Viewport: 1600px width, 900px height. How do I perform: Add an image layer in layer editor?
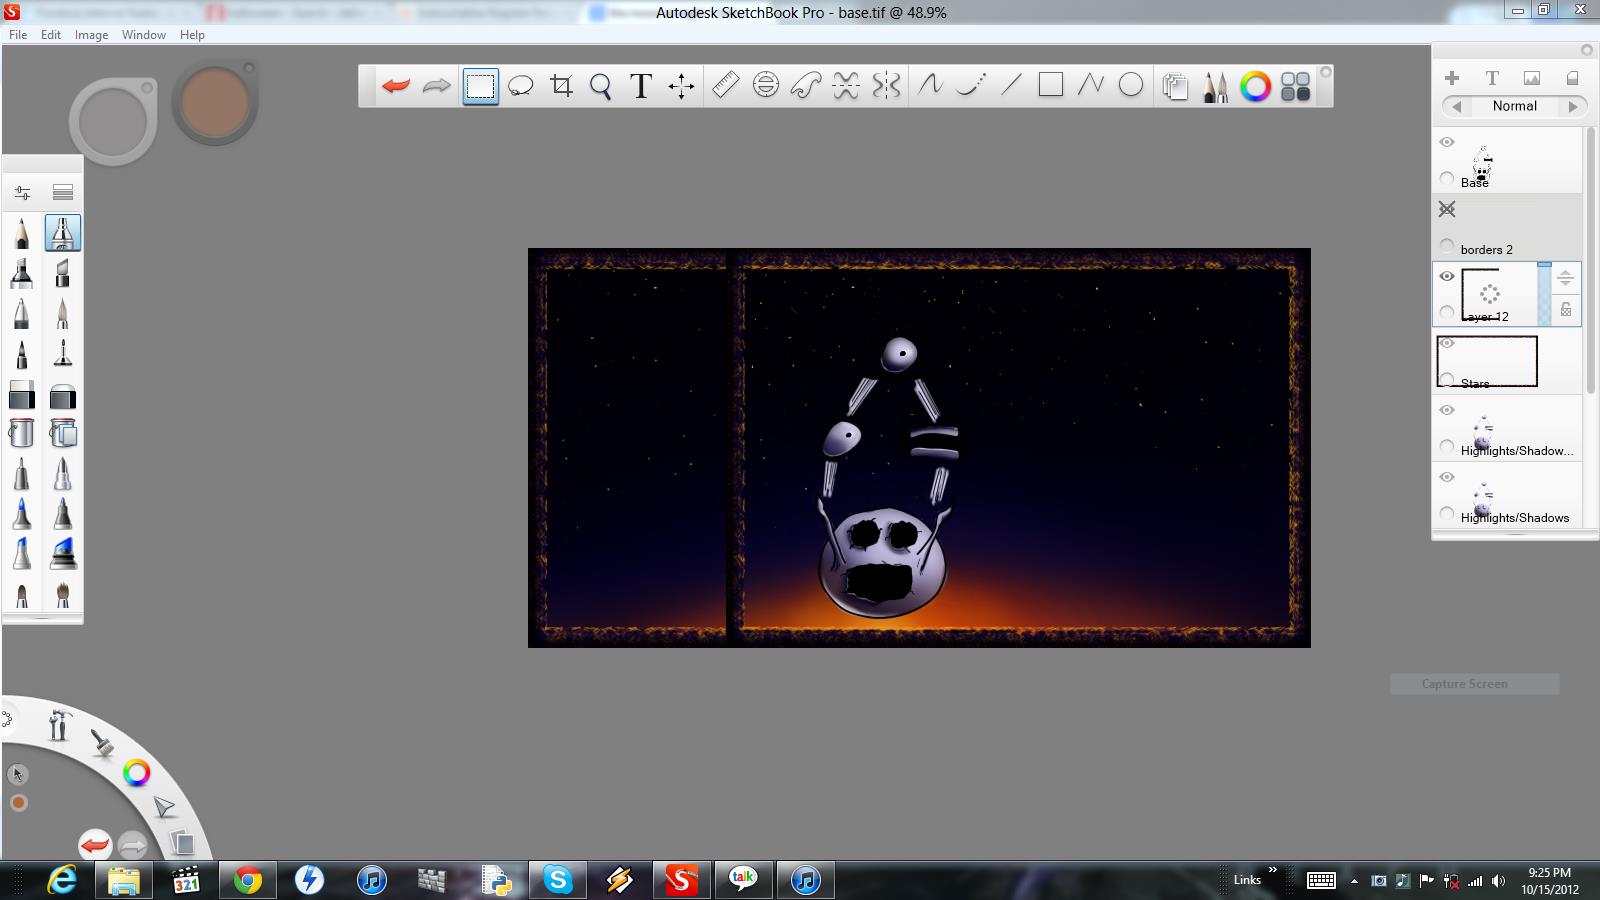(x=1532, y=78)
